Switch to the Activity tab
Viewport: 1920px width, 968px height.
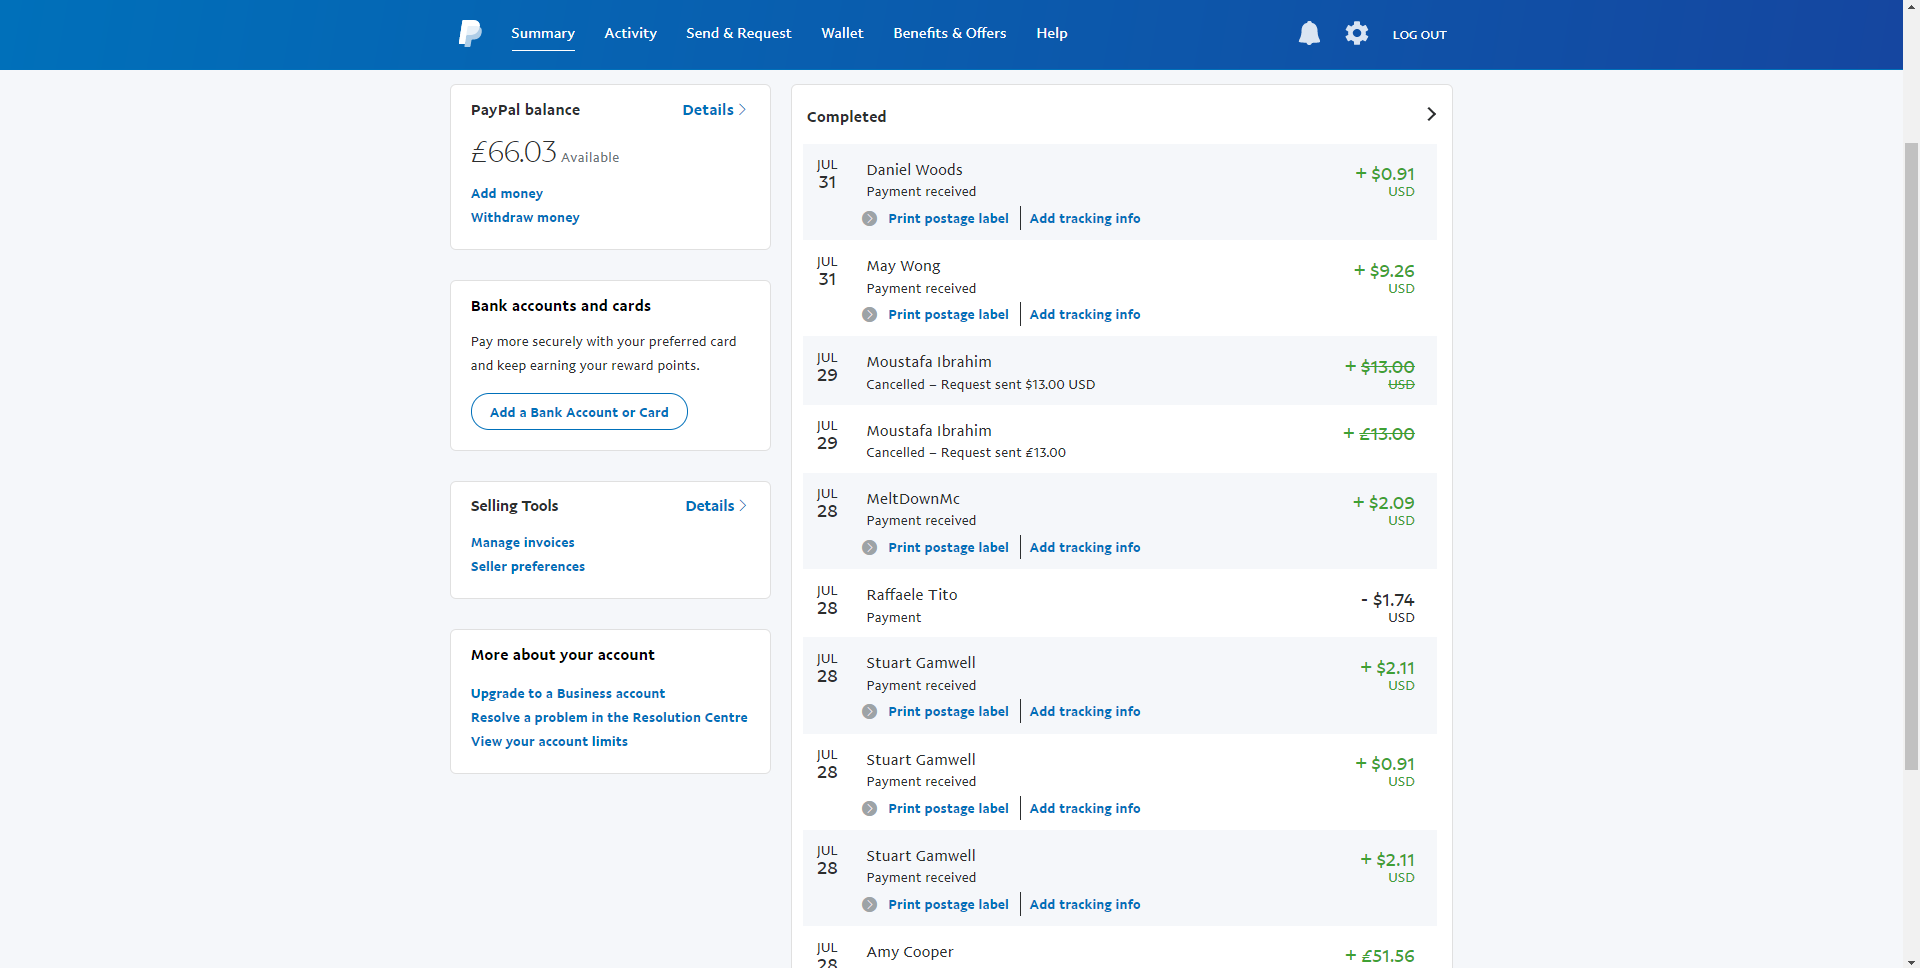coord(630,33)
